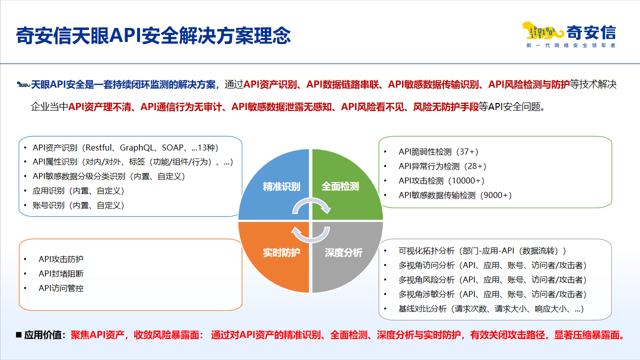Click bullet 应用识别 (内置、自定义)
The width and height of the screenshot is (640, 360).
point(78,191)
